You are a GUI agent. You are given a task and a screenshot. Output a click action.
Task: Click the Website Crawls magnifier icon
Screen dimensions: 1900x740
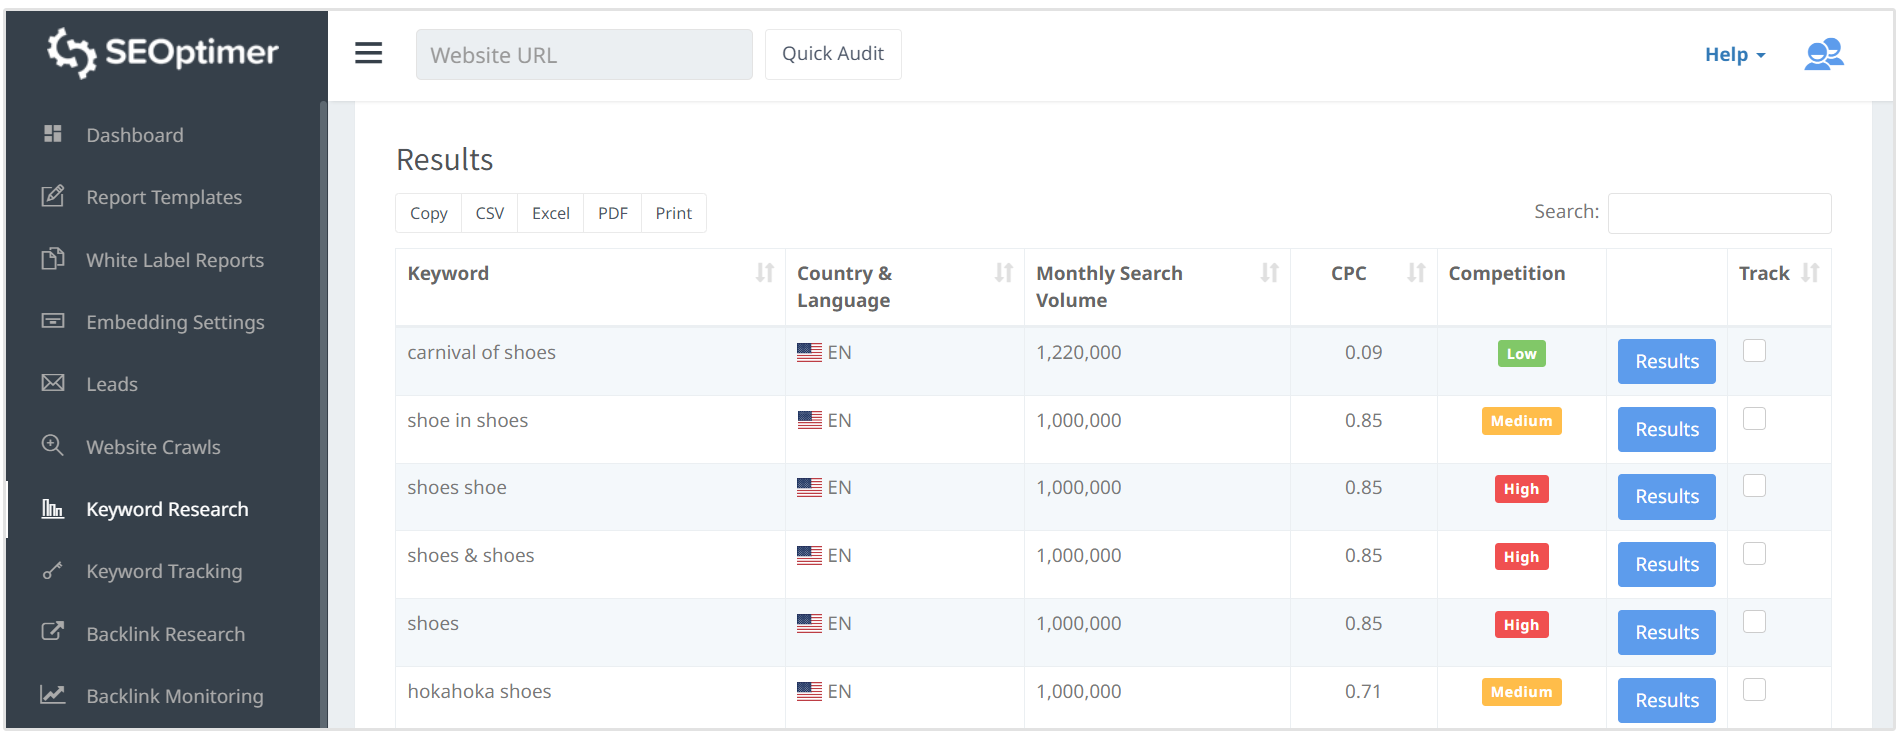(53, 446)
